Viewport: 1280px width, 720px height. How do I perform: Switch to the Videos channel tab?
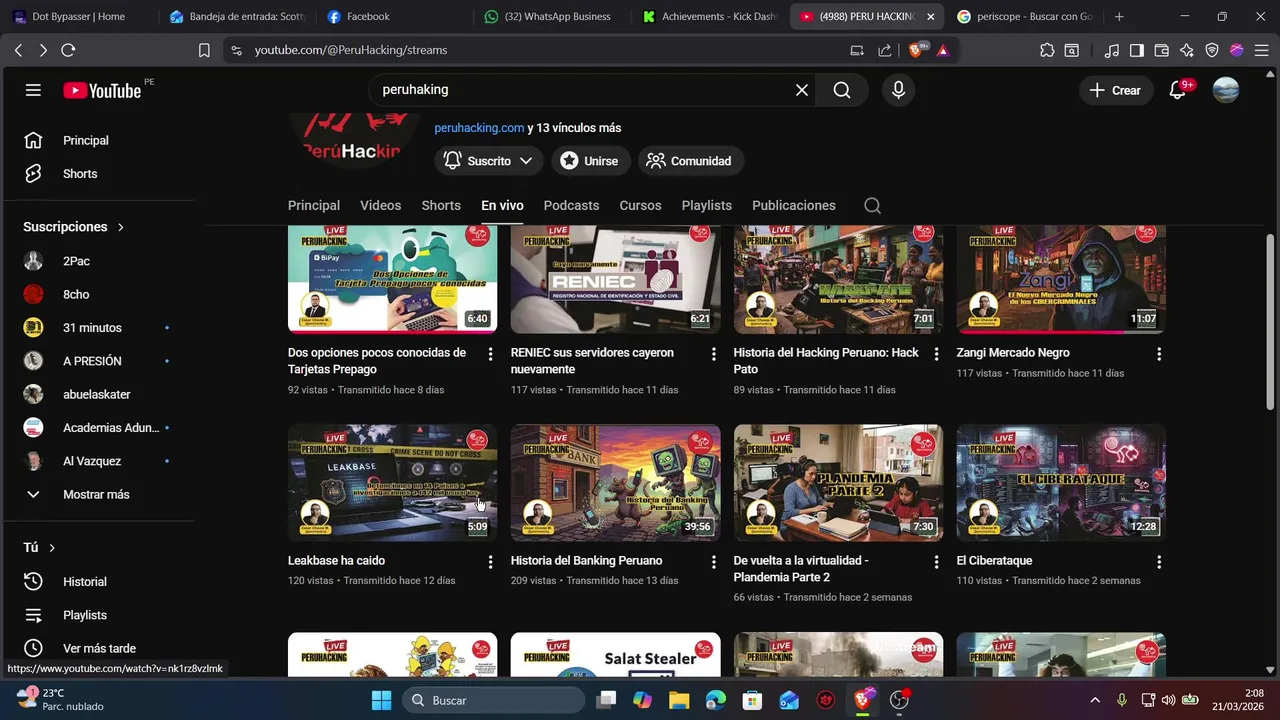click(x=380, y=205)
